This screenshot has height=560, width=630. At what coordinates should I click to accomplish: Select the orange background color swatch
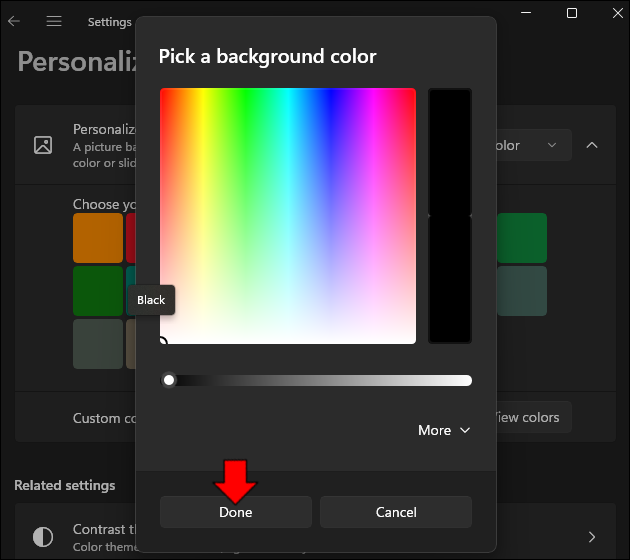97,238
